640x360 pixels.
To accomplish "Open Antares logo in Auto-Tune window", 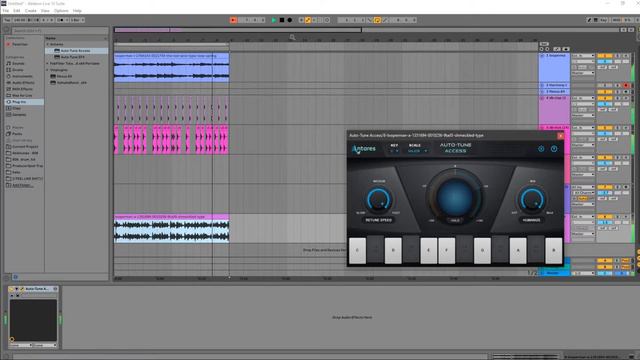I will click(364, 149).
